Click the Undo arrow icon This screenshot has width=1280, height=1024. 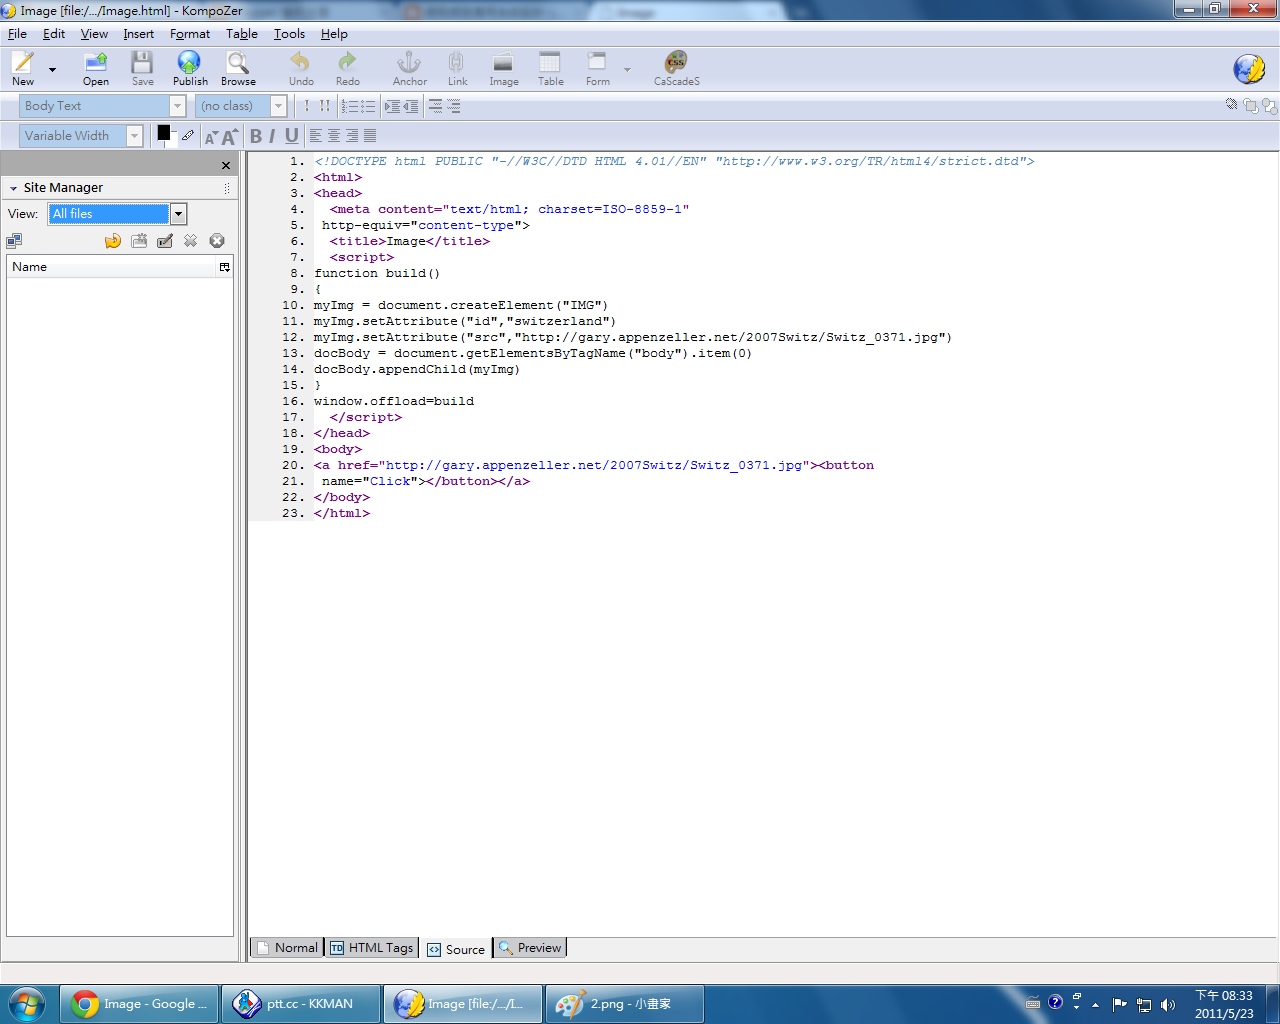(x=300, y=63)
